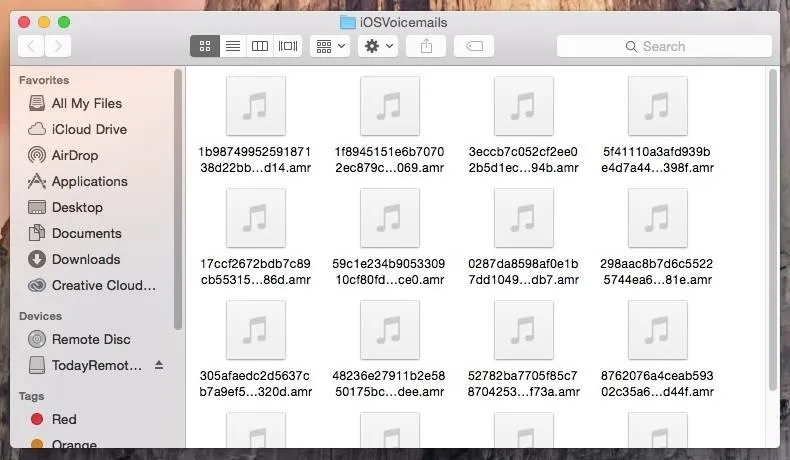Click in the Search field
This screenshot has width=790, height=460.
point(664,46)
